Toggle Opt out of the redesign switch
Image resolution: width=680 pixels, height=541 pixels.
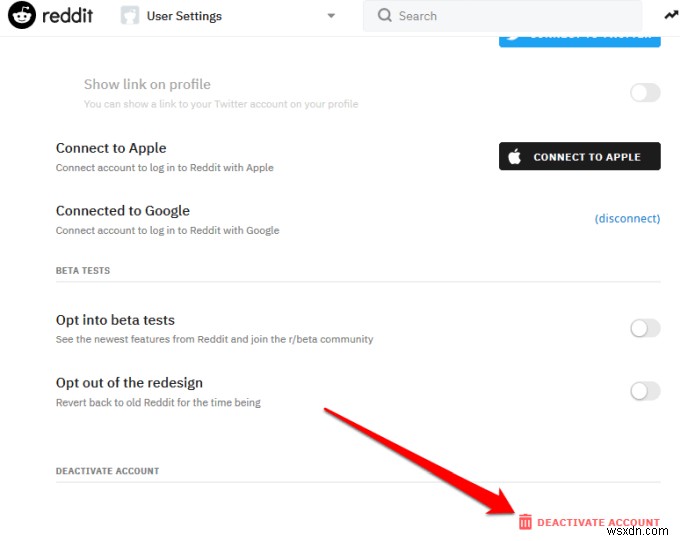click(645, 391)
